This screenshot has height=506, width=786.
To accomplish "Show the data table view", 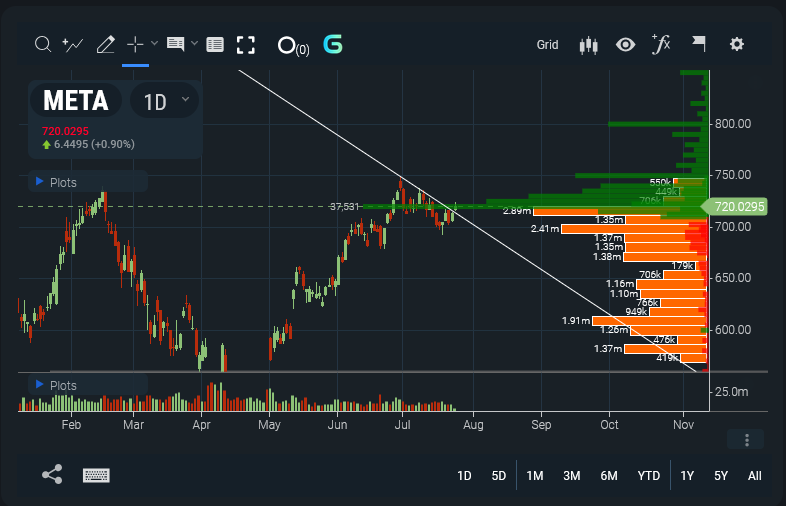I will [215, 45].
